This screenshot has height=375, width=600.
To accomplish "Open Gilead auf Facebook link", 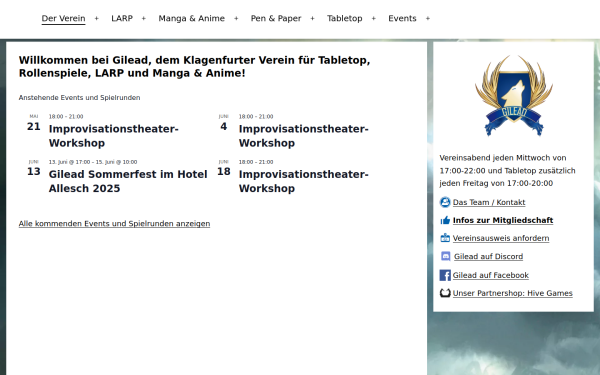I will [491, 275].
